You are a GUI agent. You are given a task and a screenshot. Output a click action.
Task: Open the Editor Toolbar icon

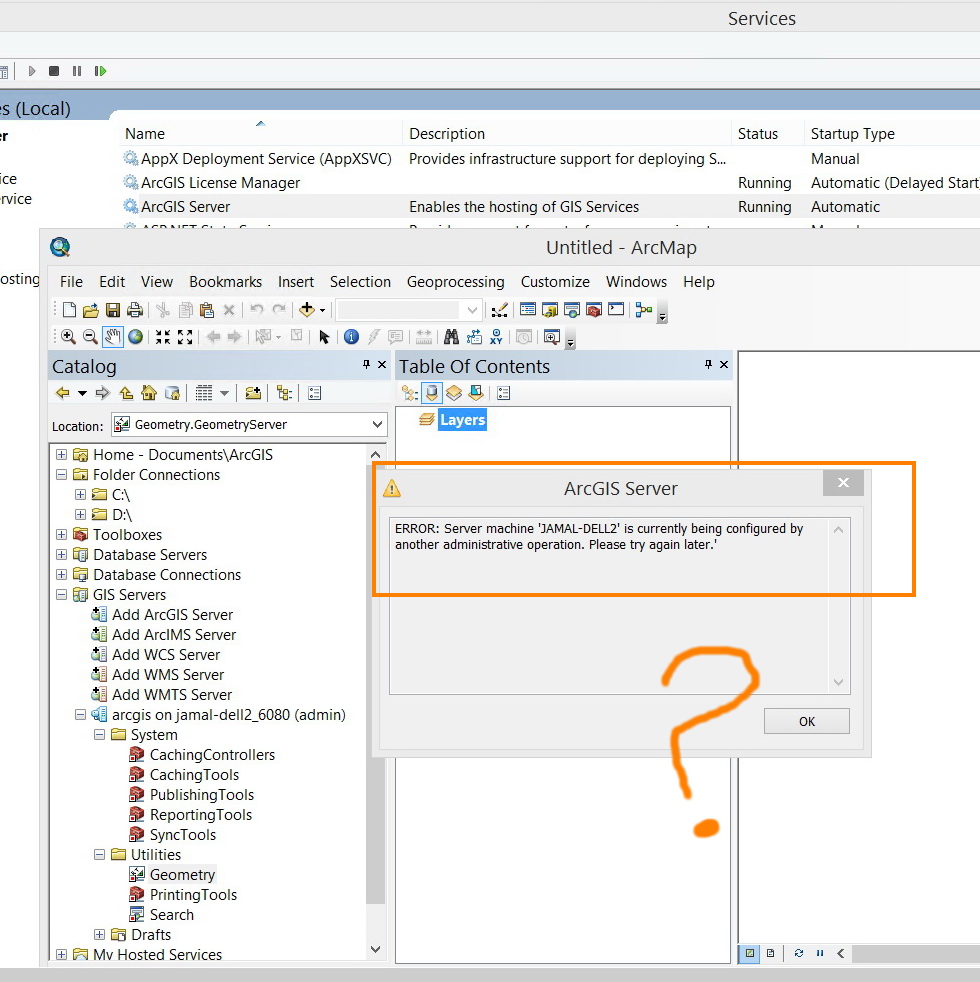coord(499,310)
